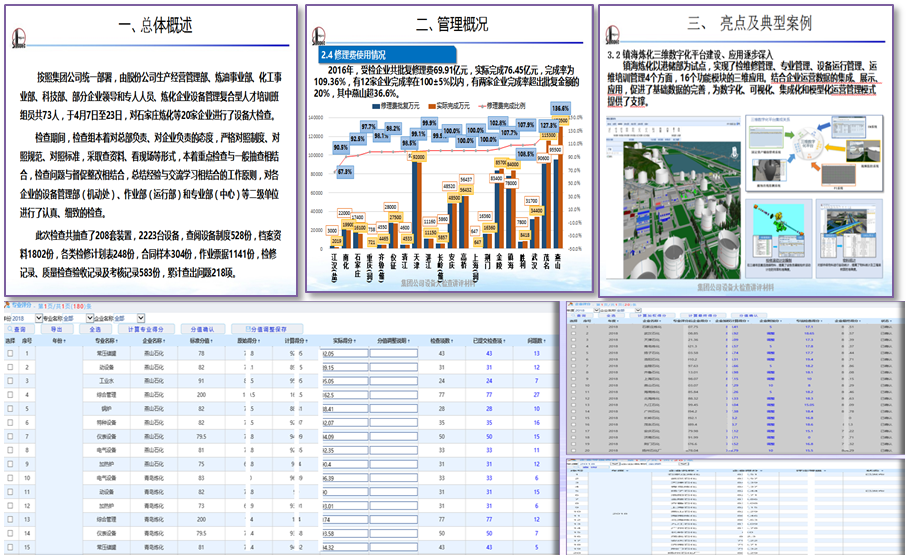Image resolution: width=907 pixels, height=555 pixels.
Task: Click the 修理费批复万元 blue legend swatch
Action: [x=376, y=106]
